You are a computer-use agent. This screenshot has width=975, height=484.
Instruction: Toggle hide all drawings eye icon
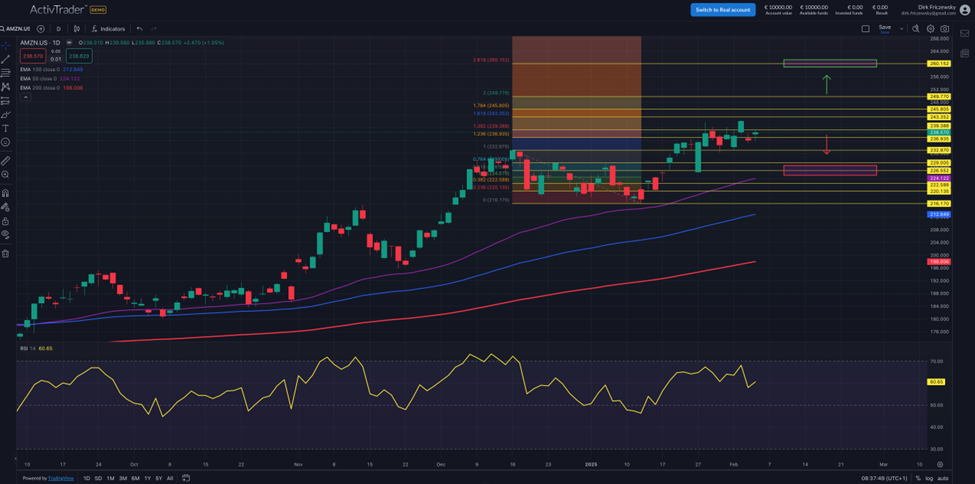tap(6, 235)
